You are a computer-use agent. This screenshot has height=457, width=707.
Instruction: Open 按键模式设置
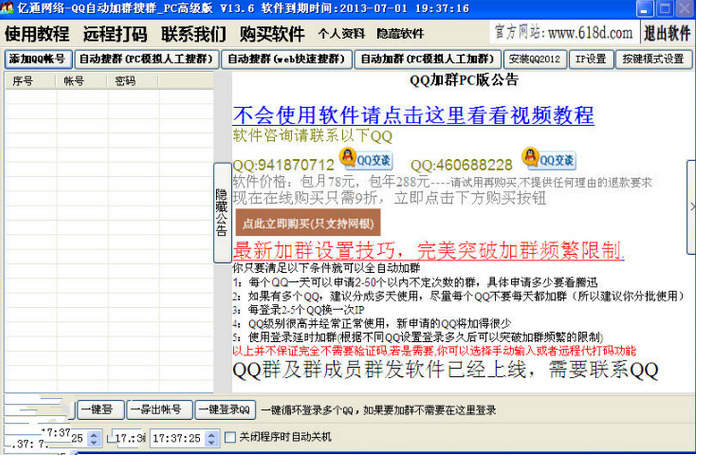(x=653, y=59)
